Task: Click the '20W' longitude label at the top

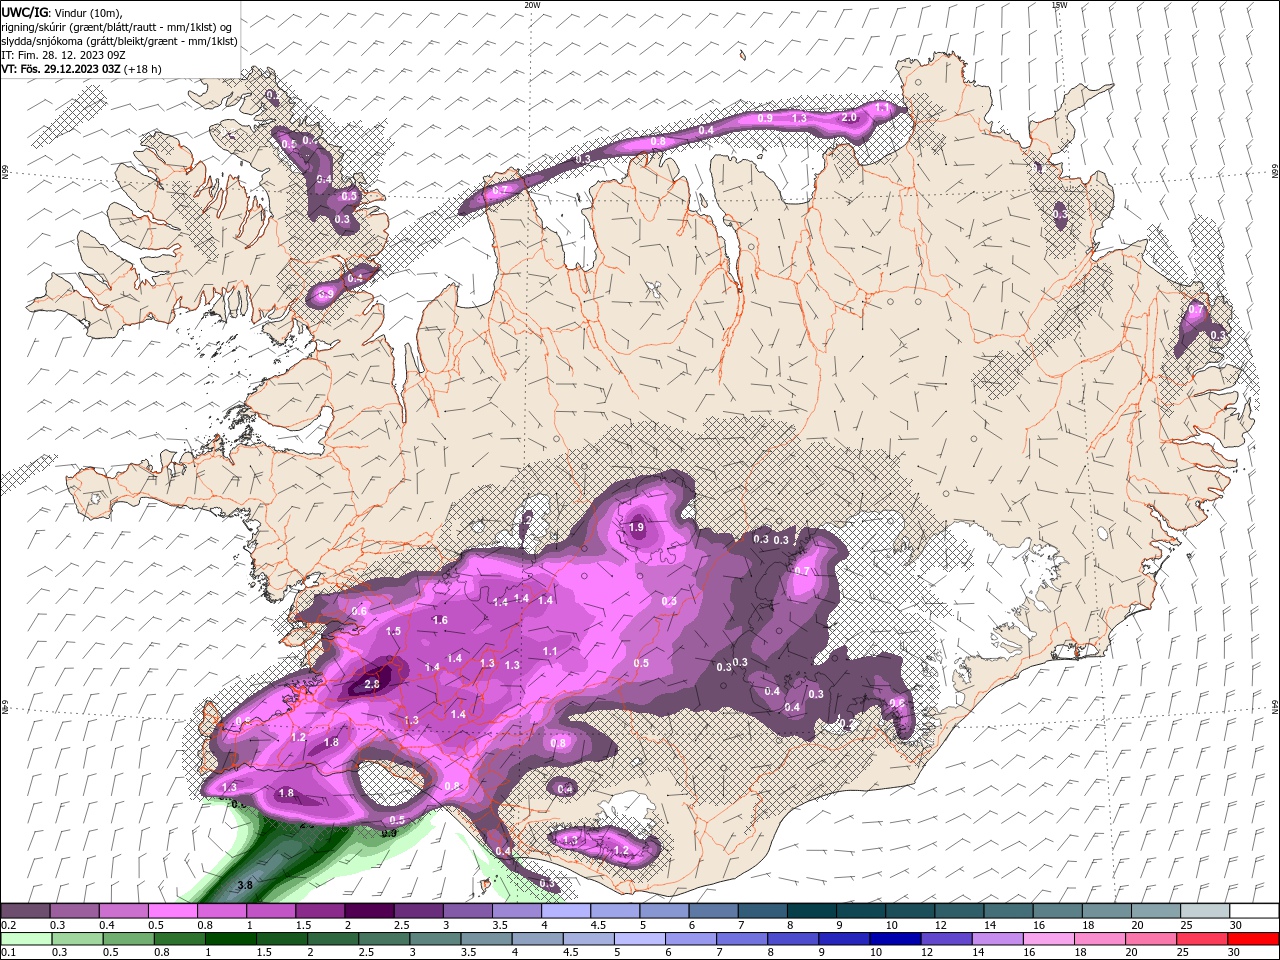Action: [x=532, y=5]
